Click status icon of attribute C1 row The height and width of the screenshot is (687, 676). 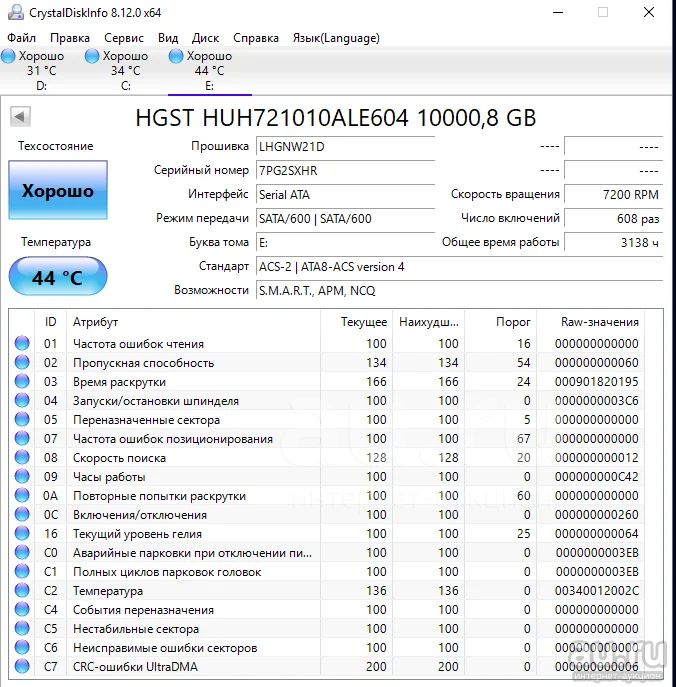pos(22,571)
